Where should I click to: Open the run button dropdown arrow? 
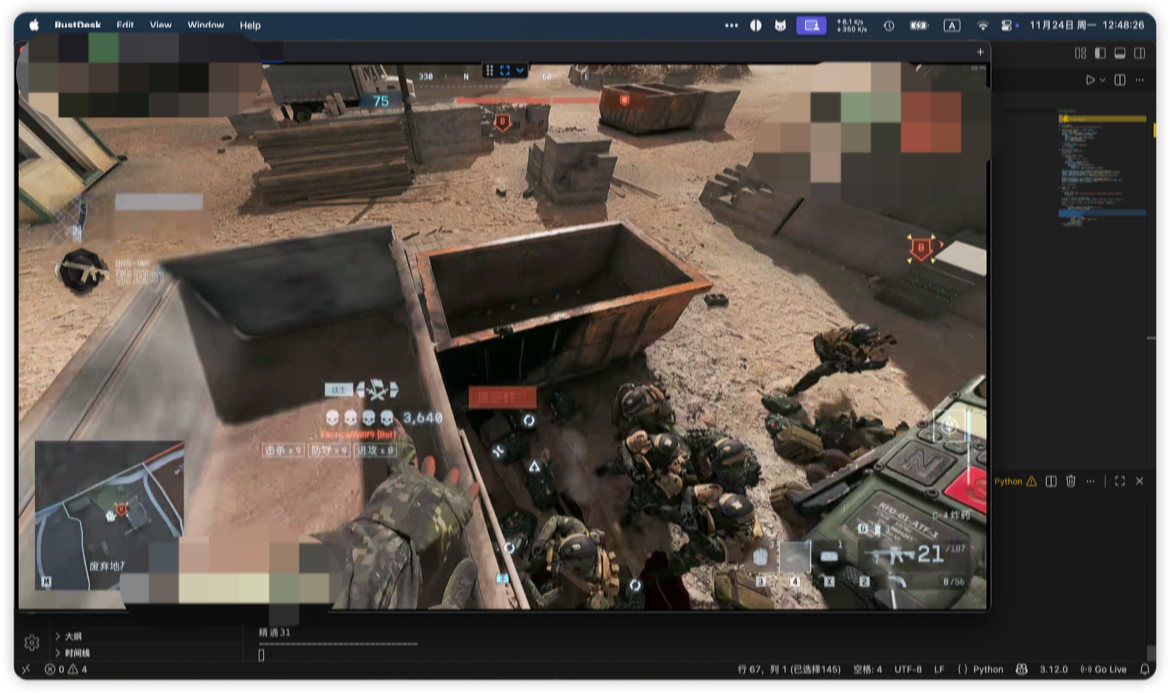point(1102,80)
